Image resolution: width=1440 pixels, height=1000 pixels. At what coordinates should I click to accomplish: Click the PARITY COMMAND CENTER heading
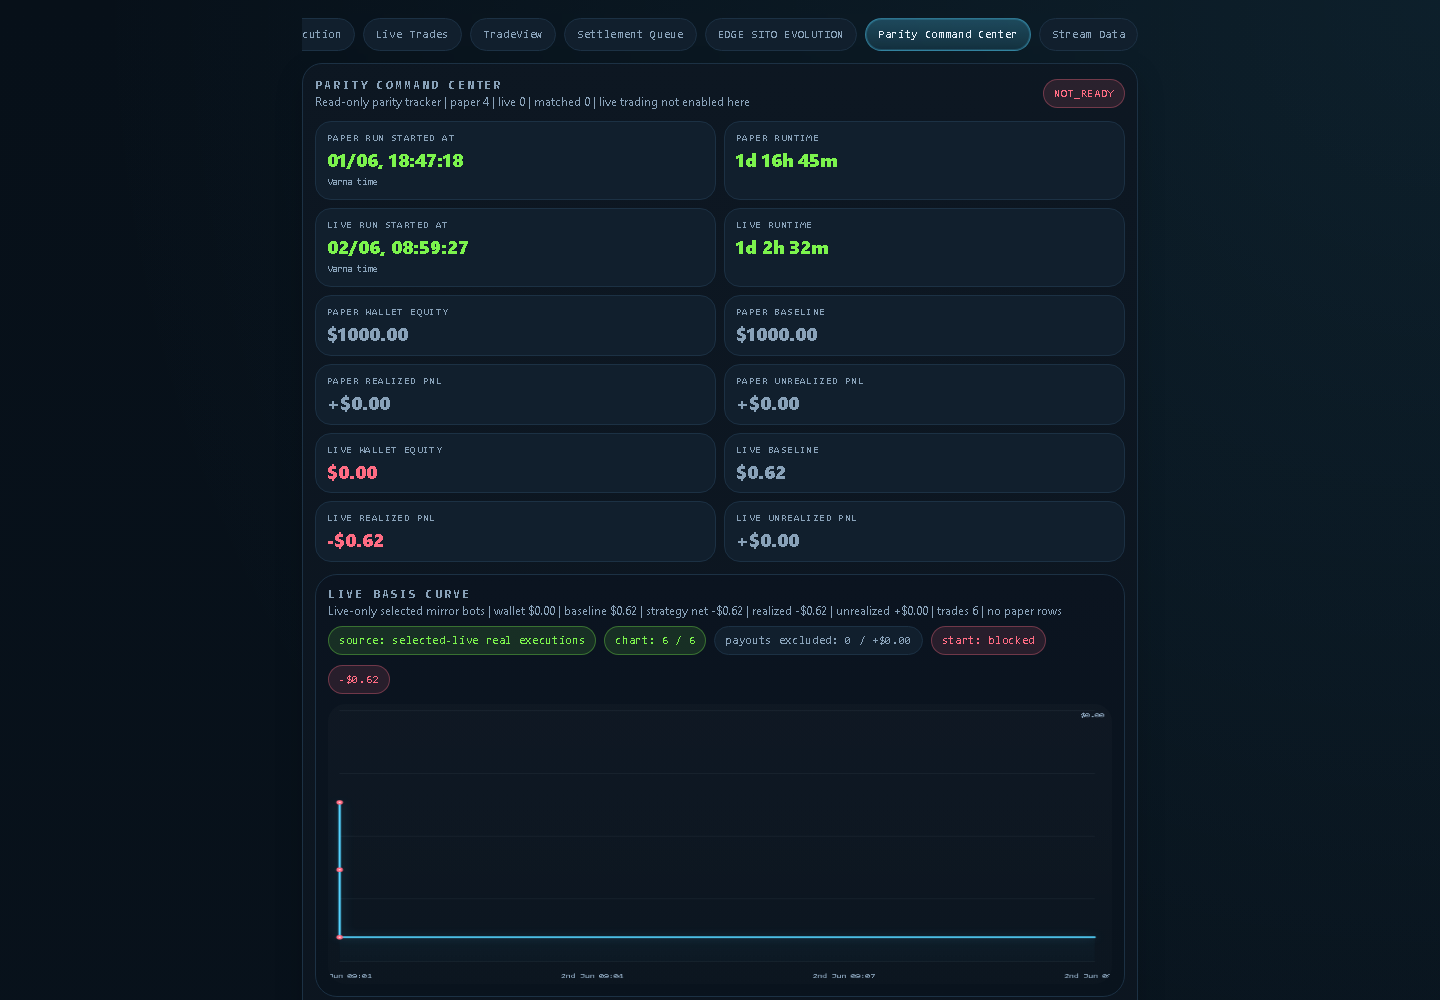408,86
